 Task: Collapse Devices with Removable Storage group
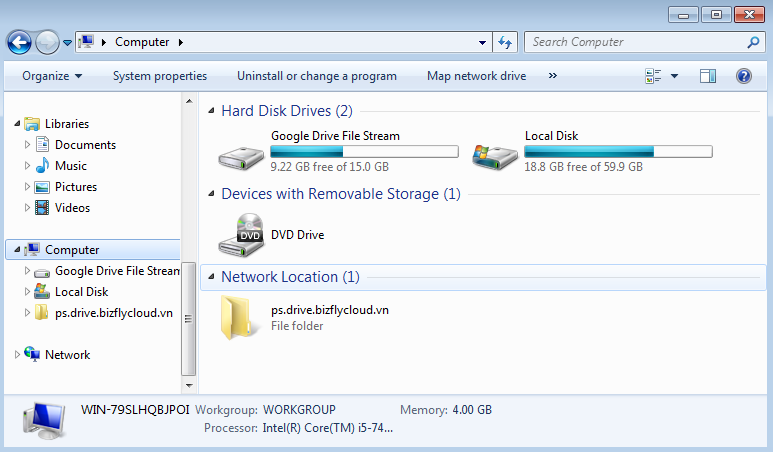[211, 193]
